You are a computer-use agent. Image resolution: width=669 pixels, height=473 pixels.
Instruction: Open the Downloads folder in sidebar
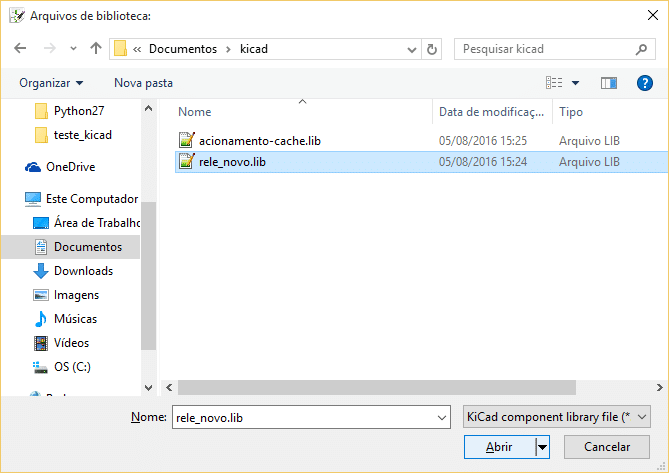coord(83,271)
